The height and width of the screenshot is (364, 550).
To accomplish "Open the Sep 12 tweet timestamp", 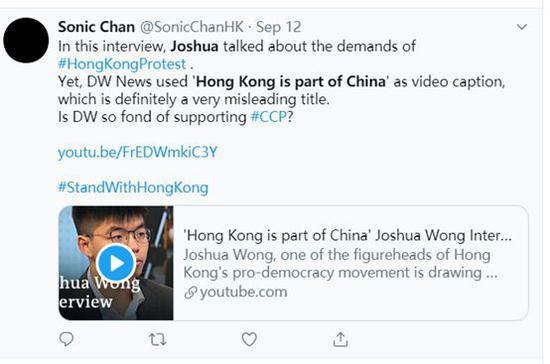I will (x=279, y=27).
